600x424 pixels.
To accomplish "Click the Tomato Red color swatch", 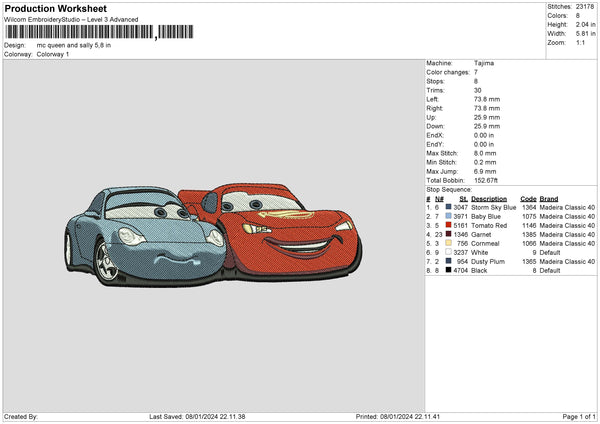I will coord(448,225).
